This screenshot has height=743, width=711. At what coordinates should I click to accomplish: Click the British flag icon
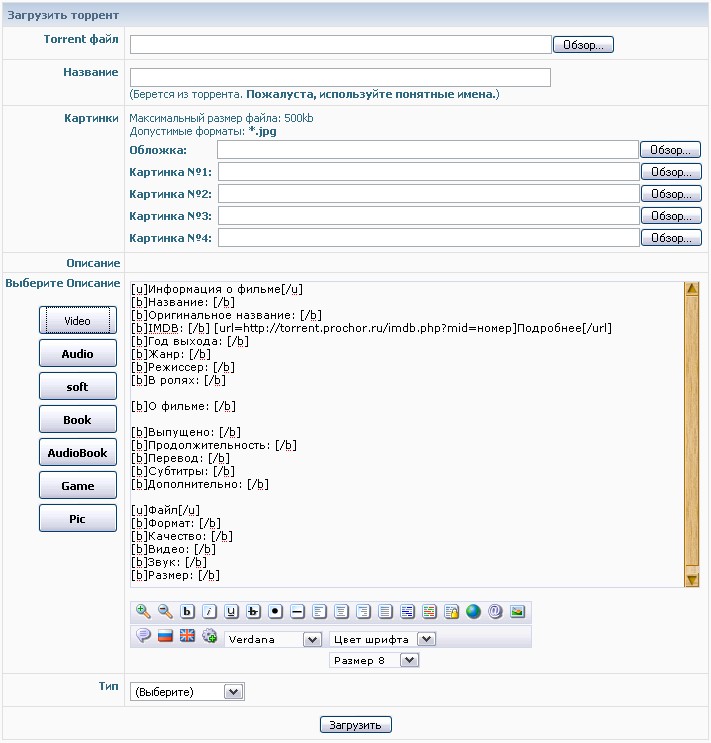coord(187,635)
